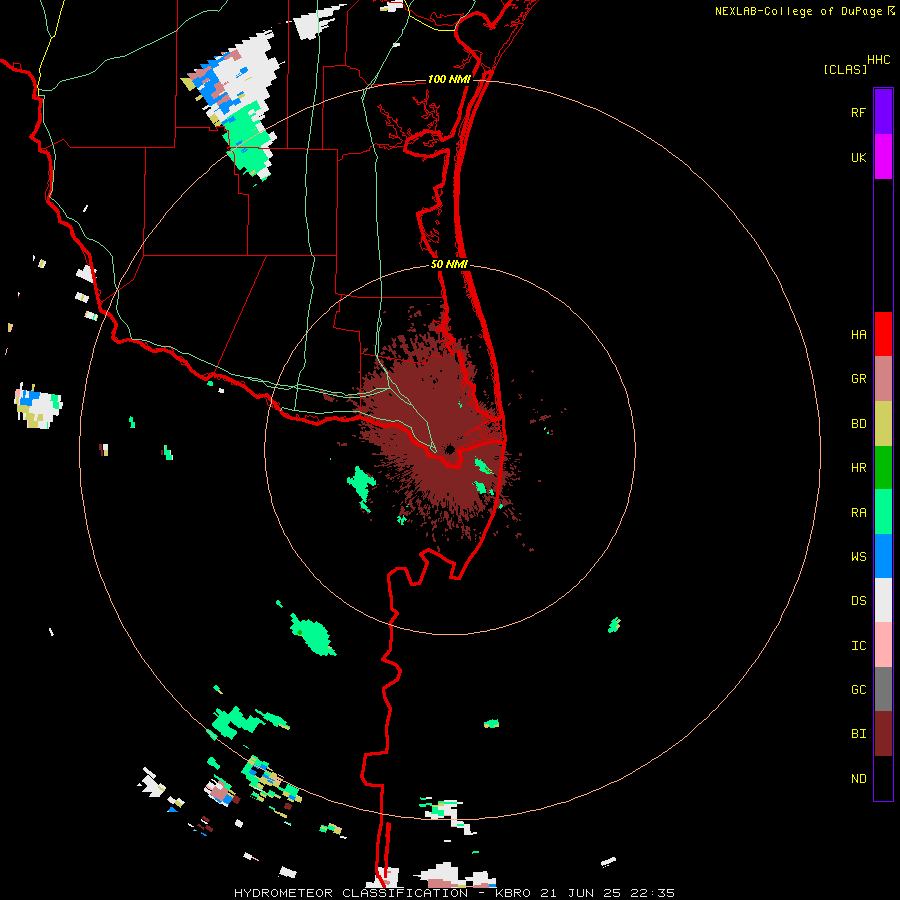The width and height of the screenshot is (900, 900).
Task: Click the 100 NMI range ring label
Action: point(449,79)
